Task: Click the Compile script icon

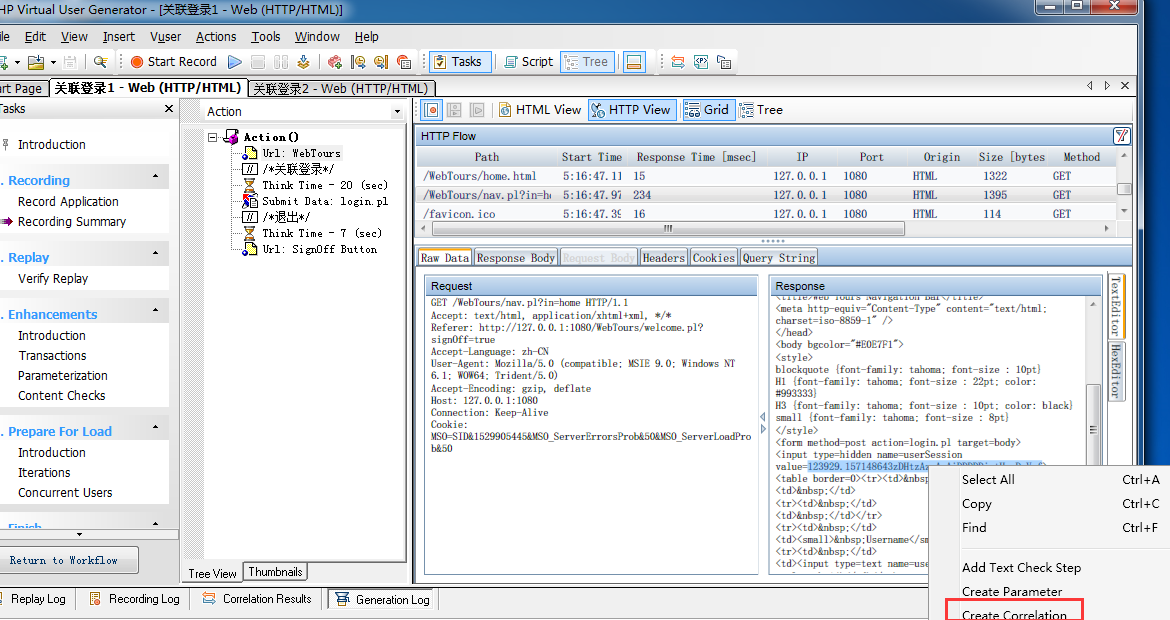Action: pyautogui.click(x=303, y=62)
